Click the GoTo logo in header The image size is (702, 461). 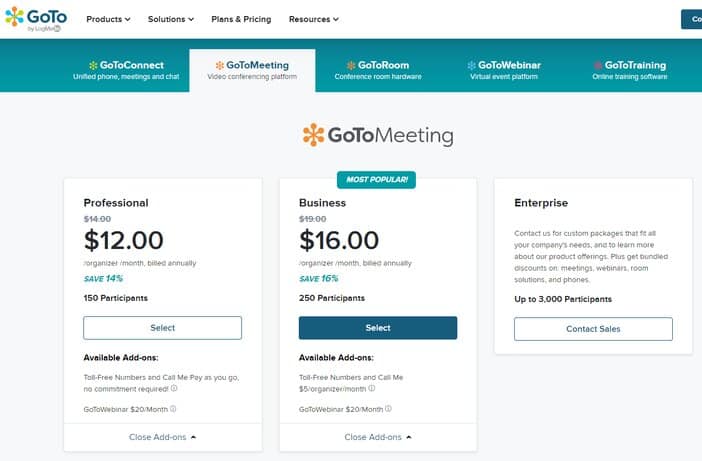pyautogui.click(x=36, y=19)
